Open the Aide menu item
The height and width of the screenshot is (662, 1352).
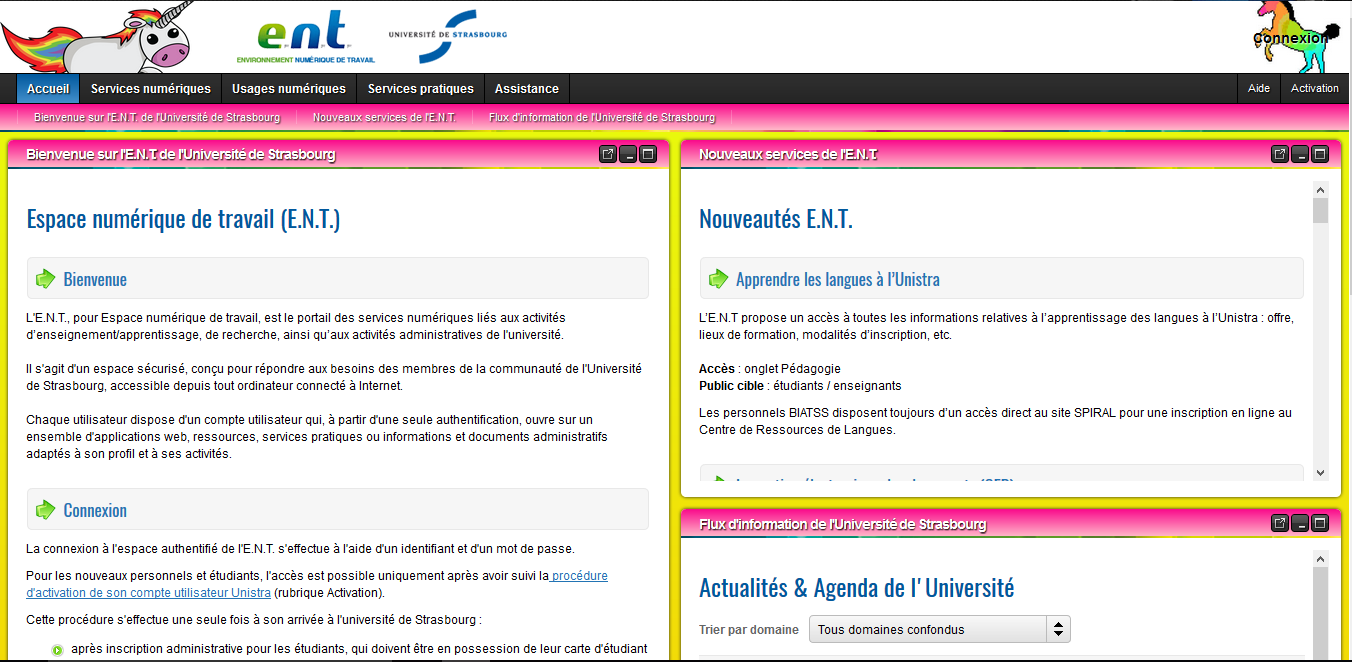pyautogui.click(x=1259, y=88)
